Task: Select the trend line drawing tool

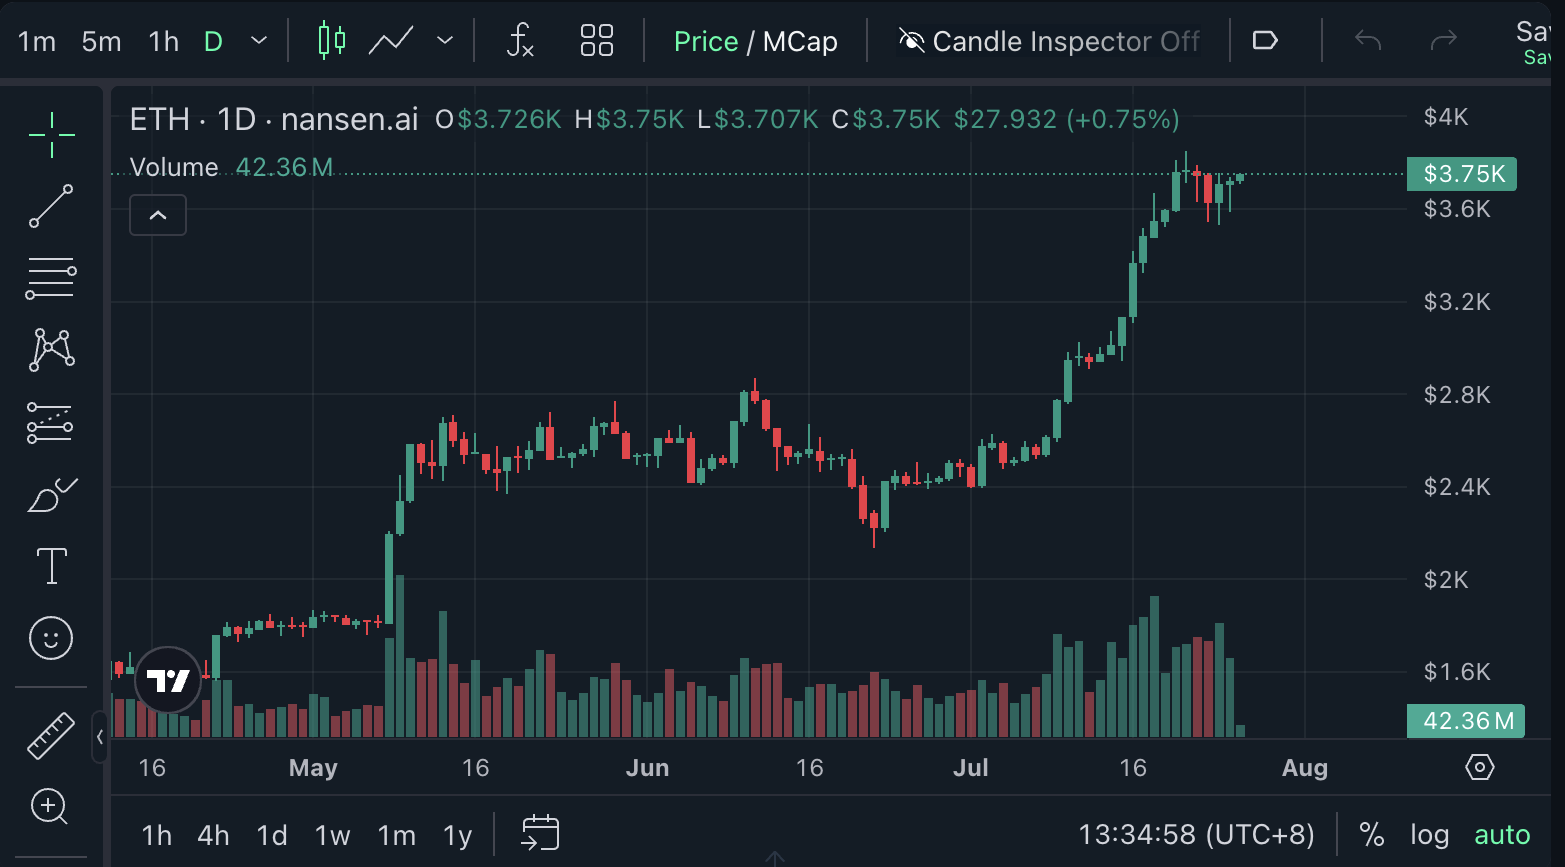Action: click(x=51, y=206)
